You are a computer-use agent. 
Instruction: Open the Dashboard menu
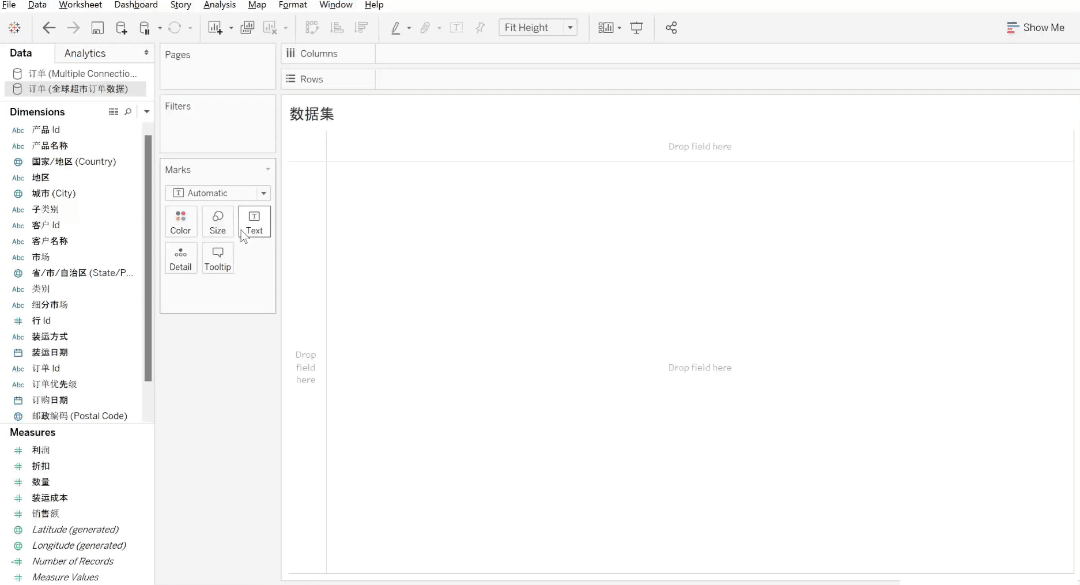pos(136,5)
